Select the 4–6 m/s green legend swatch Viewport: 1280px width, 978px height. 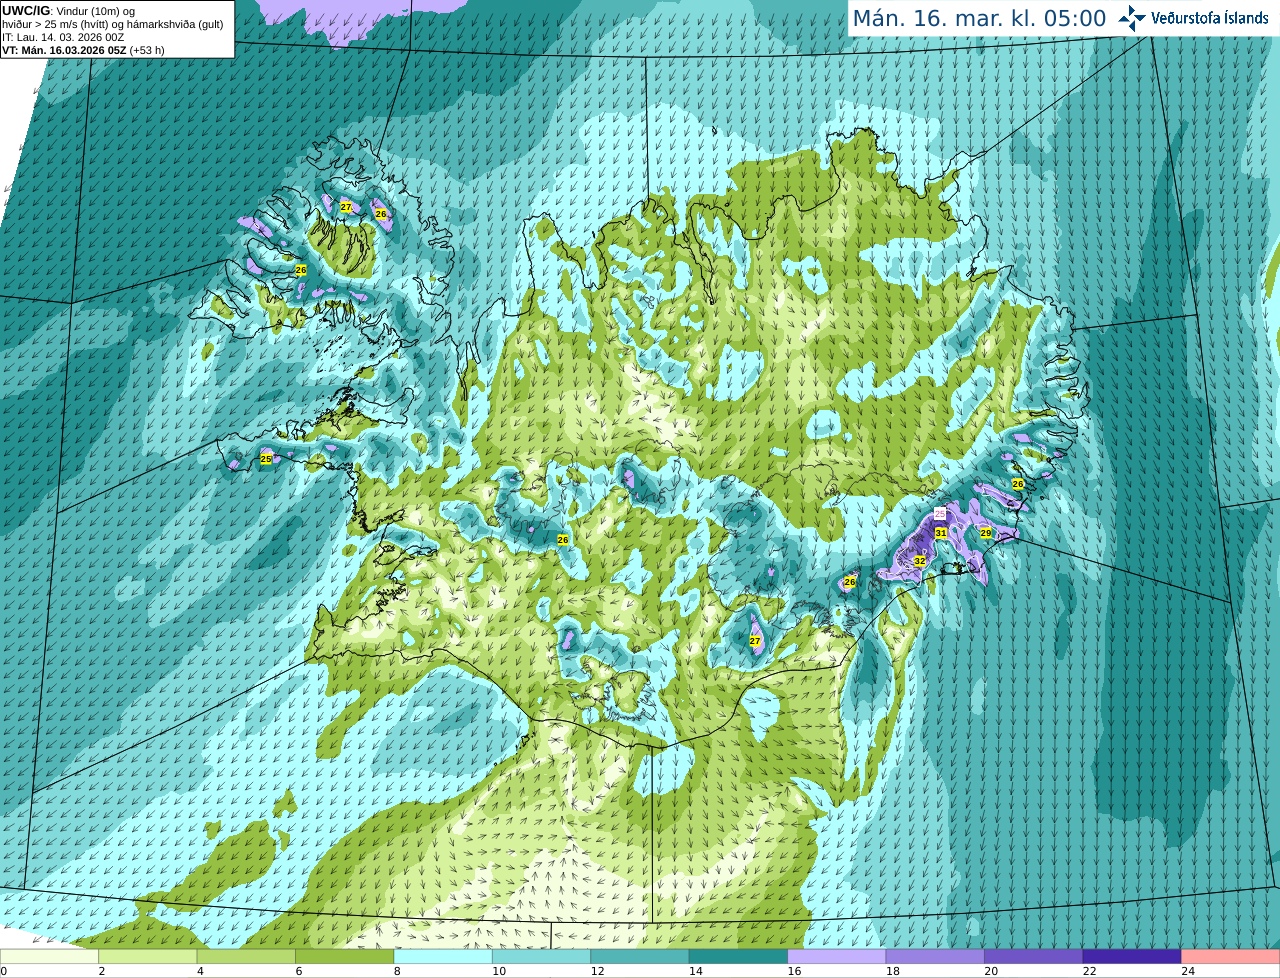(246, 956)
